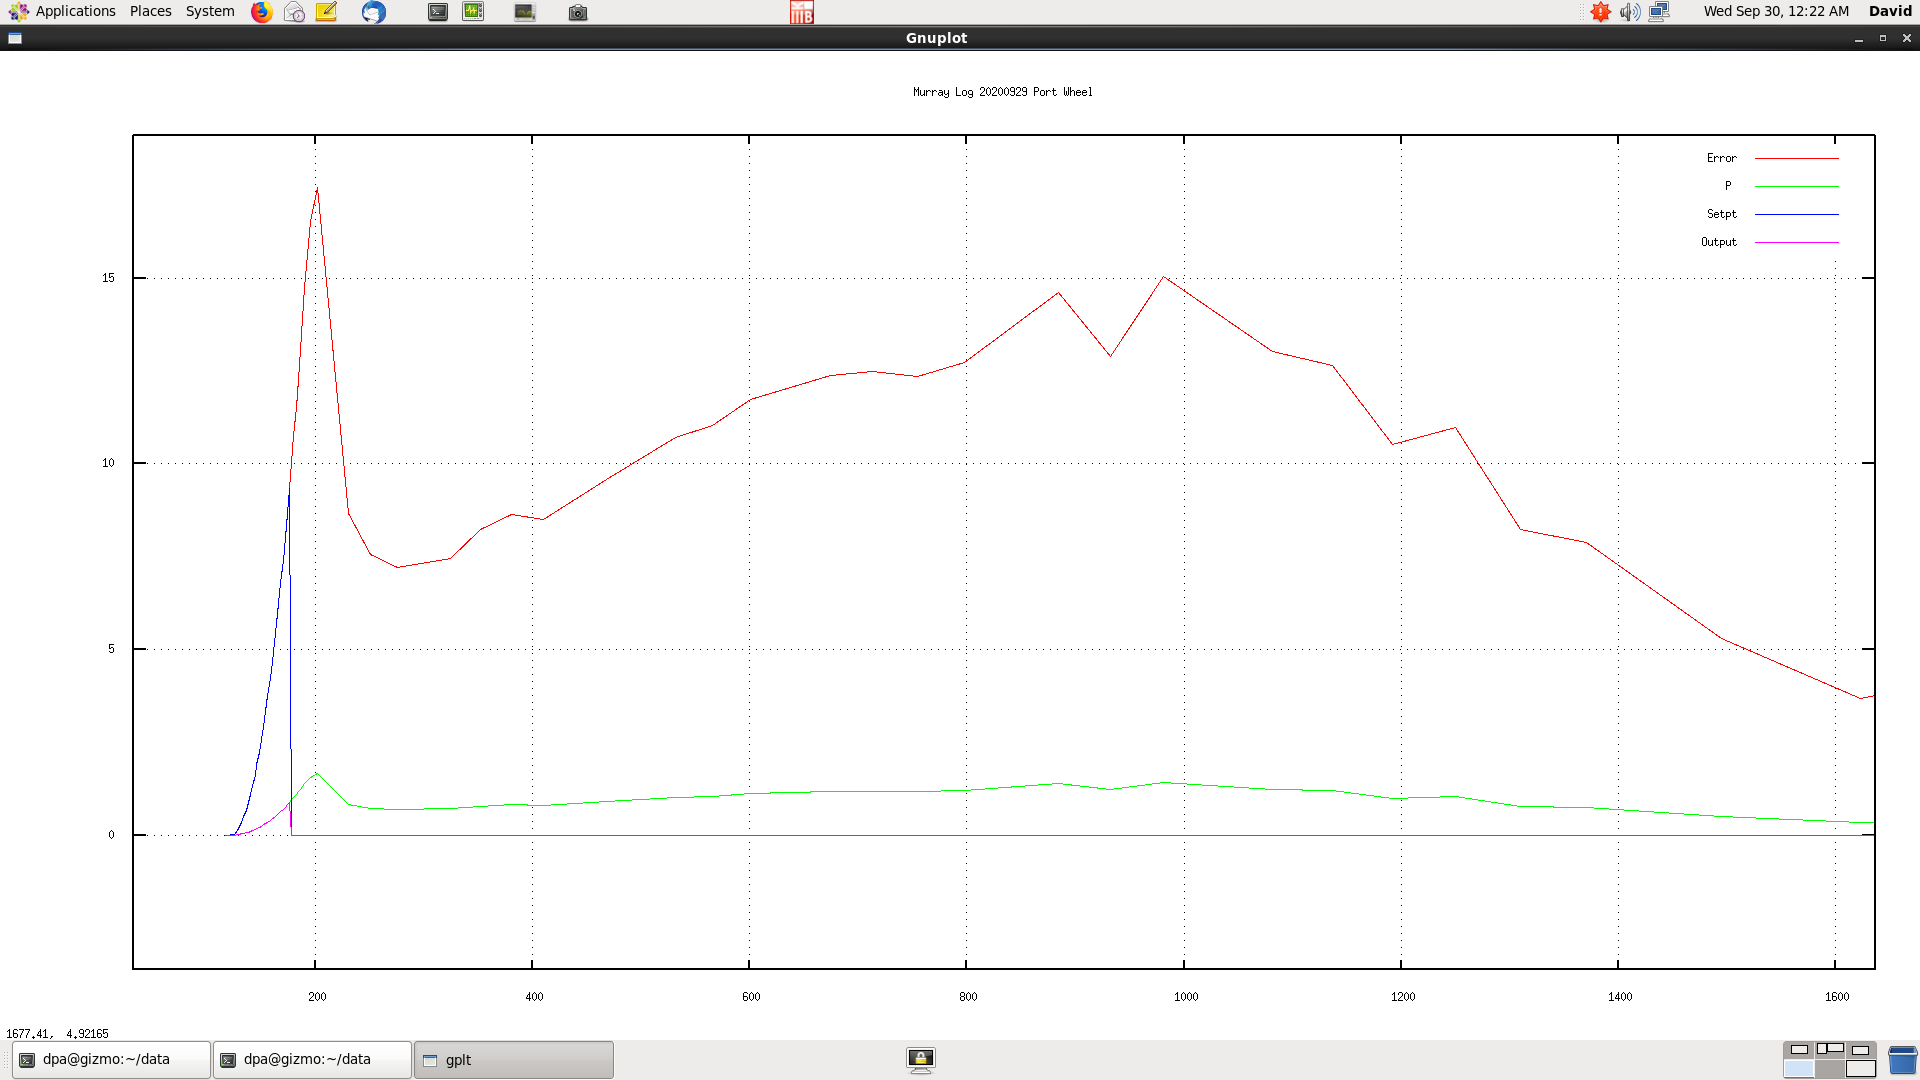
Task: Open the volume control speaker icon
Action: point(1630,12)
